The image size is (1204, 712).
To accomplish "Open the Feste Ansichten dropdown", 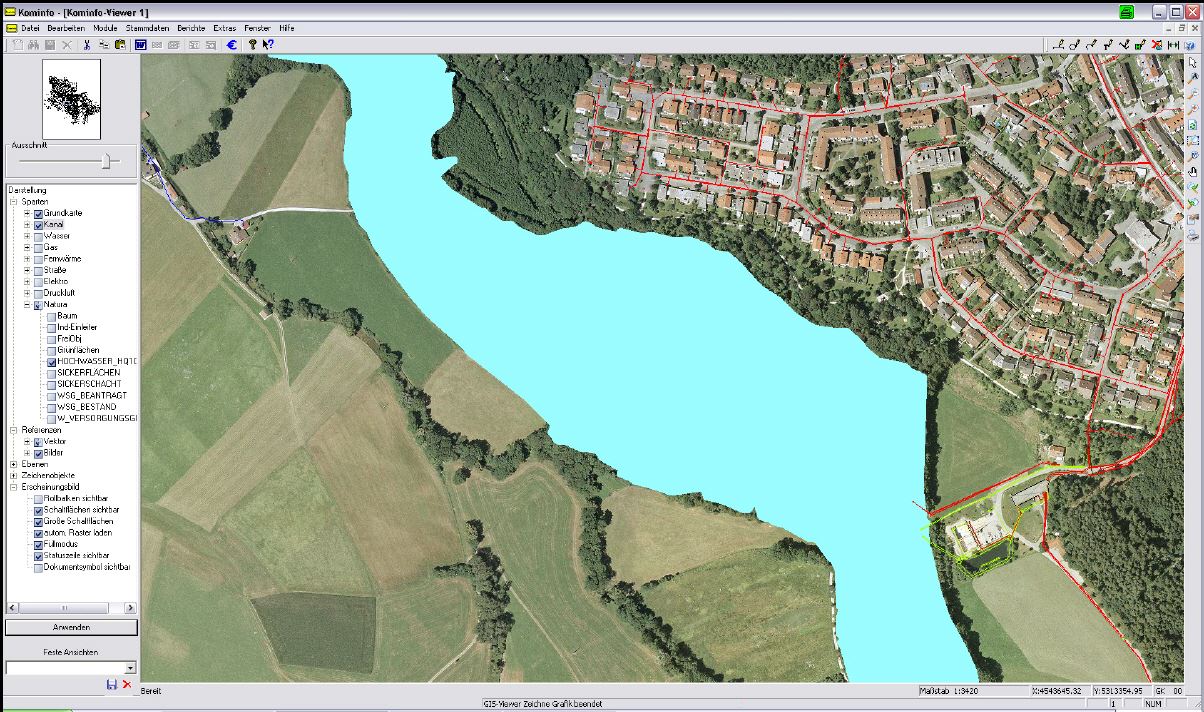I will coord(130,667).
